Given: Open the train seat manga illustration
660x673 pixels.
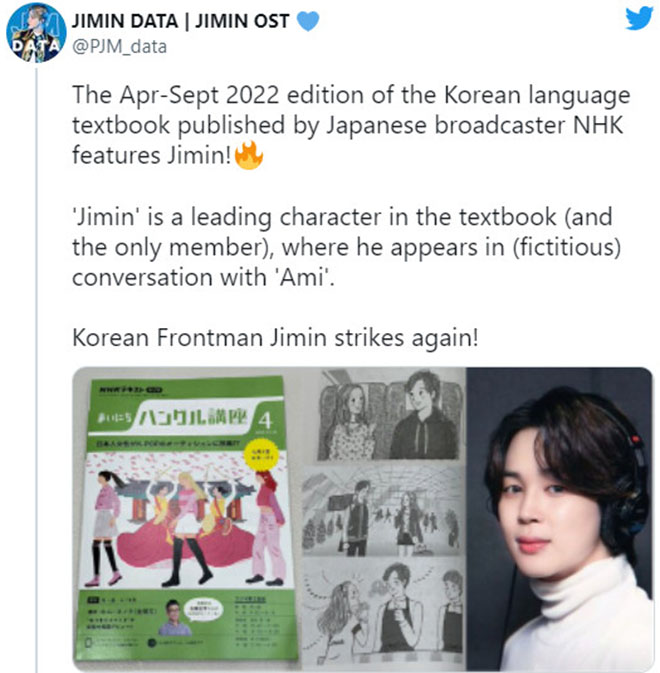Looking at the screenshot, I should (390, 415).
